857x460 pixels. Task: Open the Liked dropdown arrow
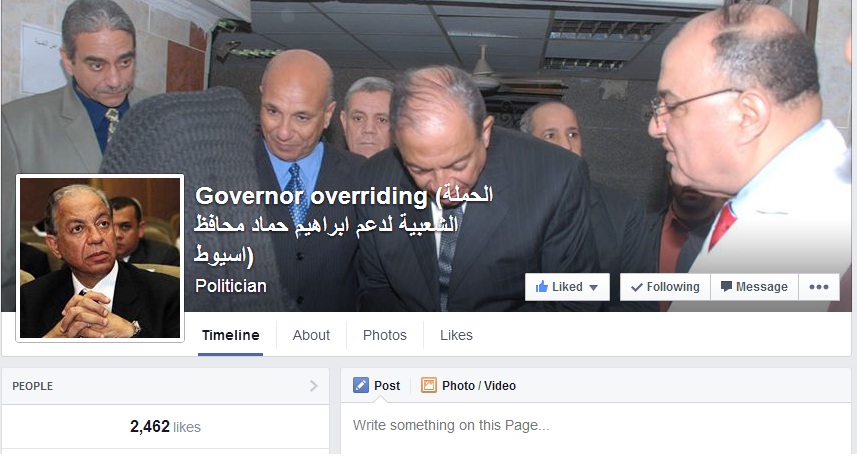pos(594,287)
